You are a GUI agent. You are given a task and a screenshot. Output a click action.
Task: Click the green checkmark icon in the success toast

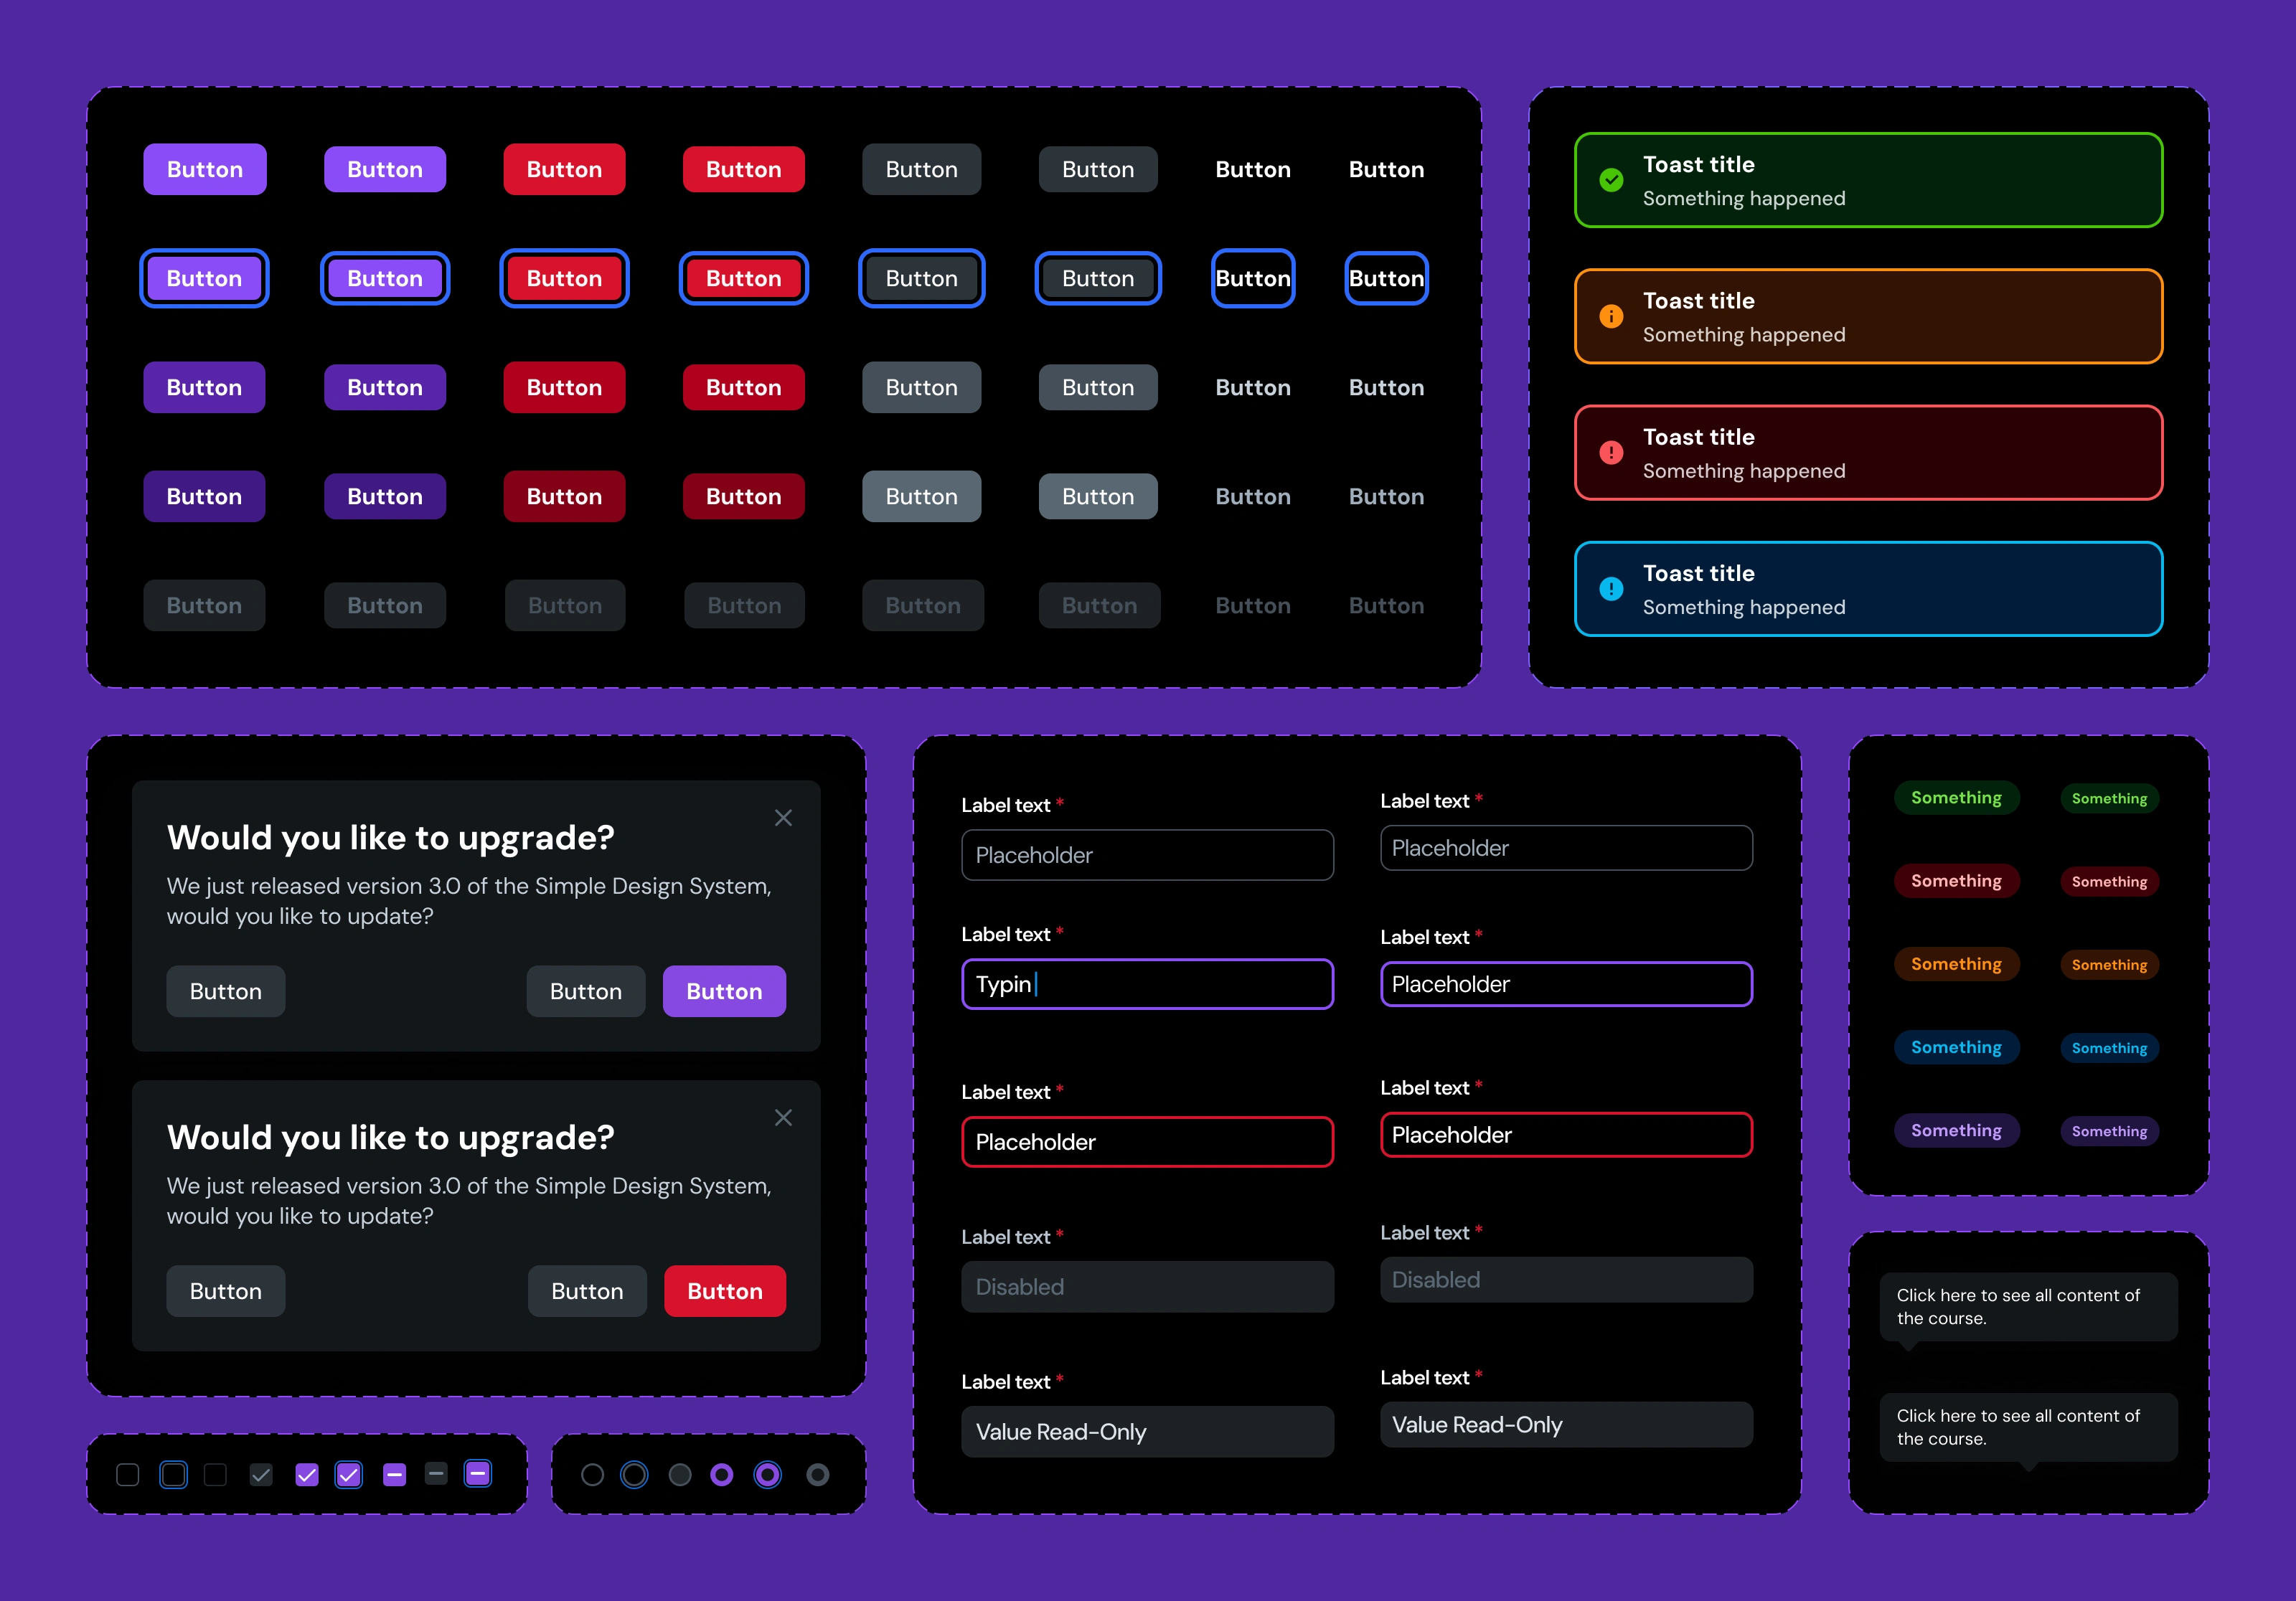[x=1611, y=180]
